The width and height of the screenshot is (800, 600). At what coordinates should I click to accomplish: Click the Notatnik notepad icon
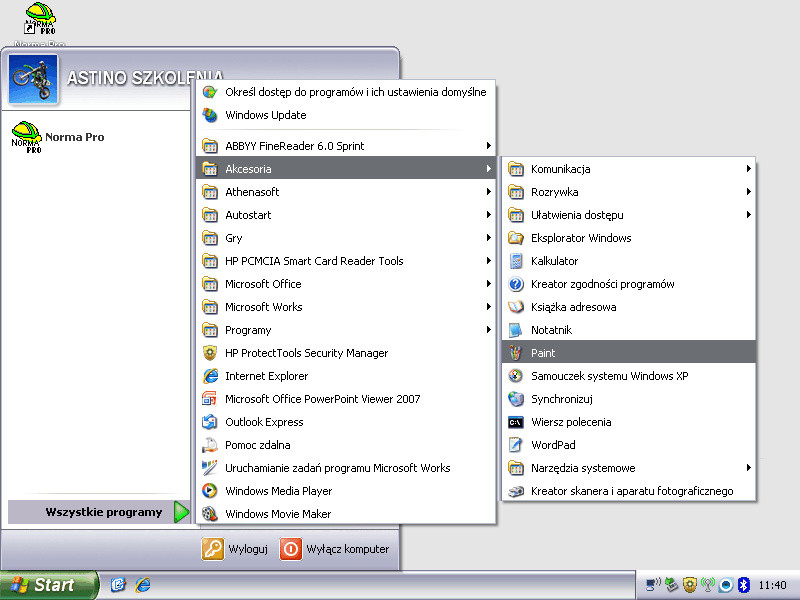click(x=516, y=330)
